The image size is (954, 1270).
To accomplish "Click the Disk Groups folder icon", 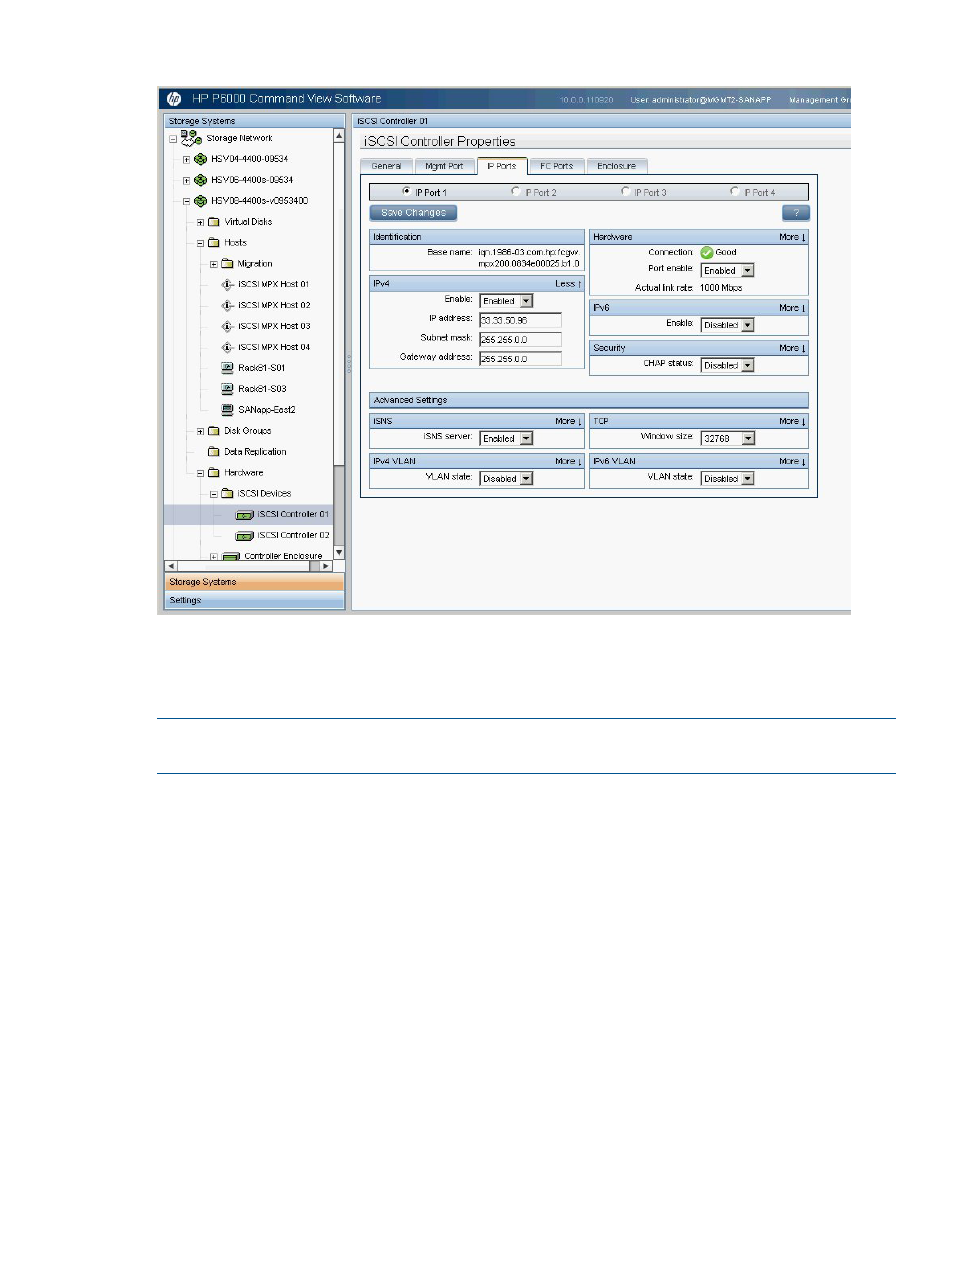I will [x=213, y=431].
